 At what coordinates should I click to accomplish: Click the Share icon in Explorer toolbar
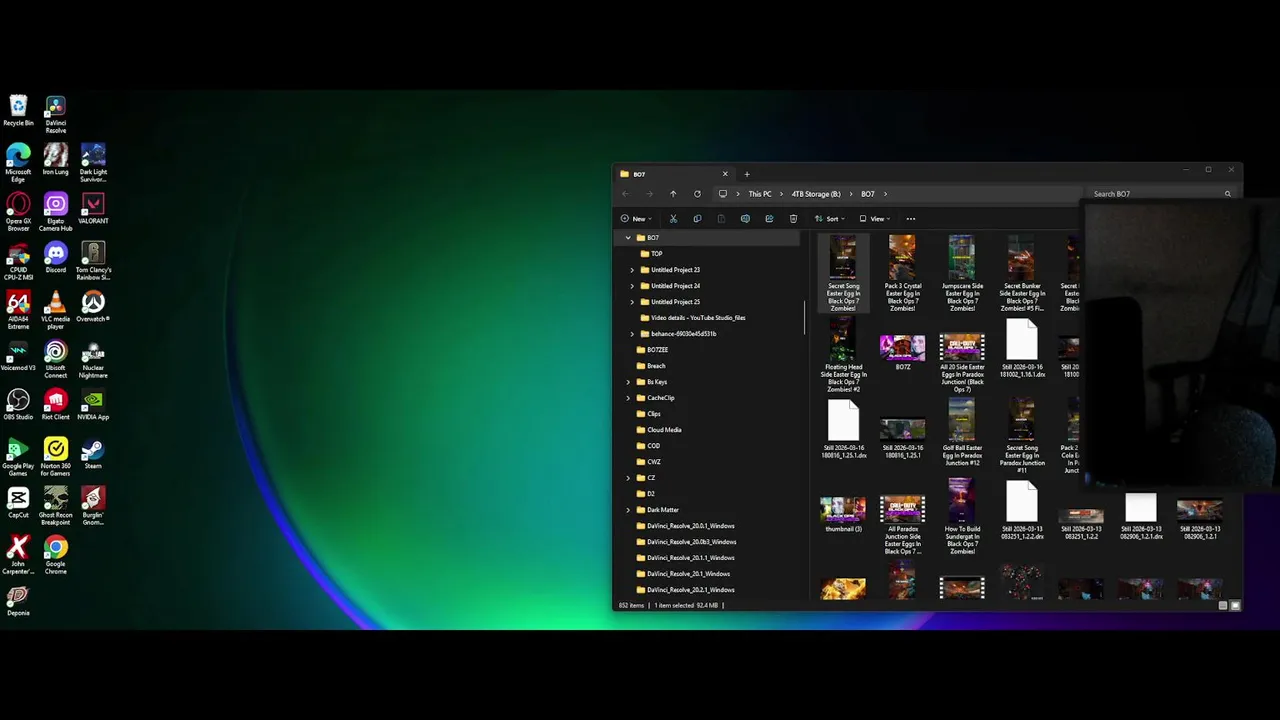click(x=769, y=219)
